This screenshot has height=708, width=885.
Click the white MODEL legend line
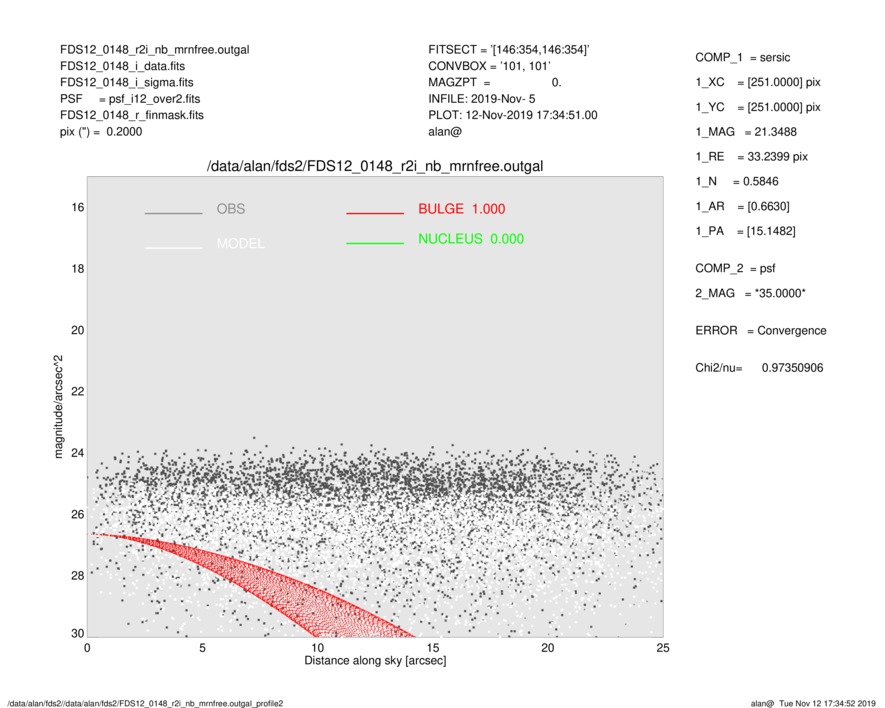[x=173, y=247]
